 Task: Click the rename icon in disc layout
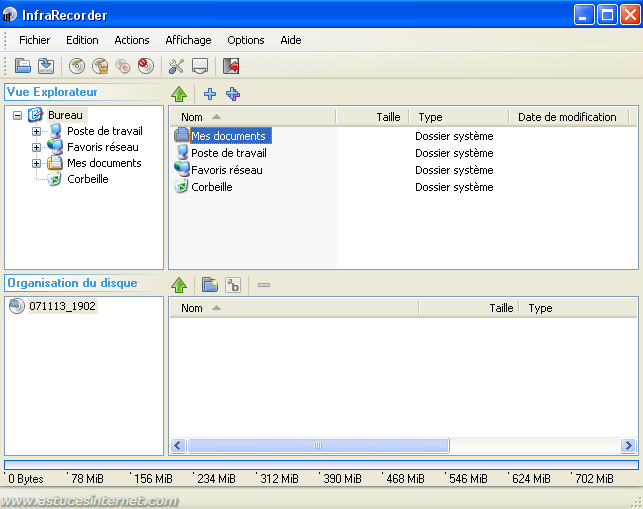[233, 285]
